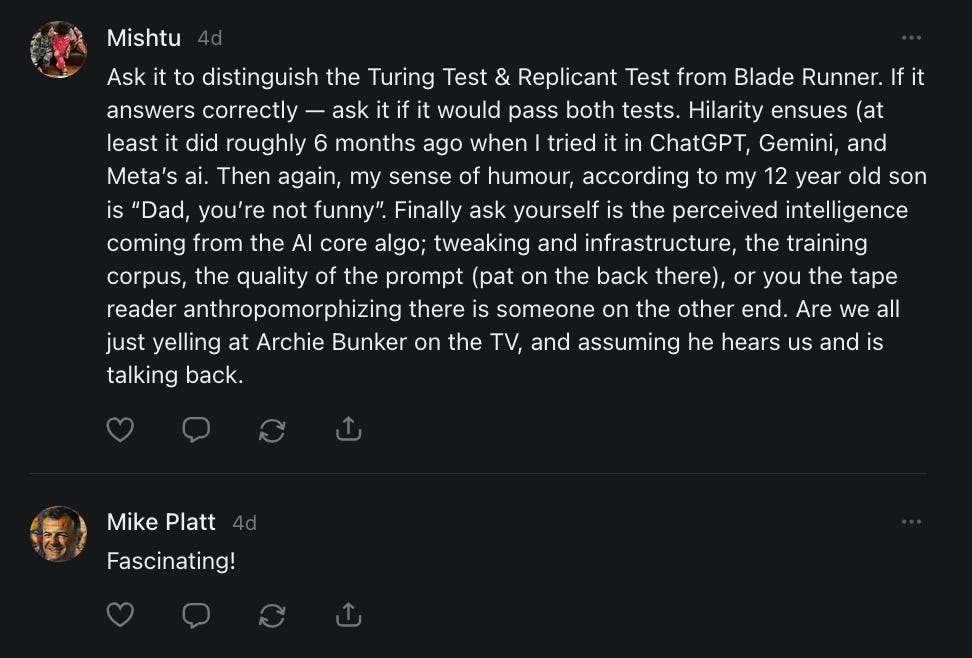This screenshot has height=658, width=972.
Task: Share Mishtu's comment using the upload icon
Action: pyautogui.click(x=348, y=430)
